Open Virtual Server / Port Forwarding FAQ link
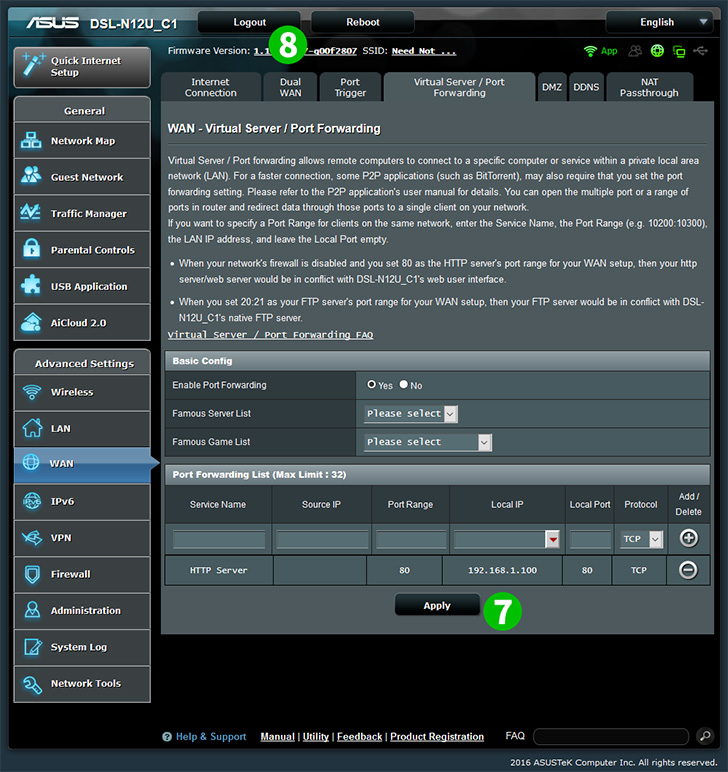This screenshot has height=772, width=728. 270,335
